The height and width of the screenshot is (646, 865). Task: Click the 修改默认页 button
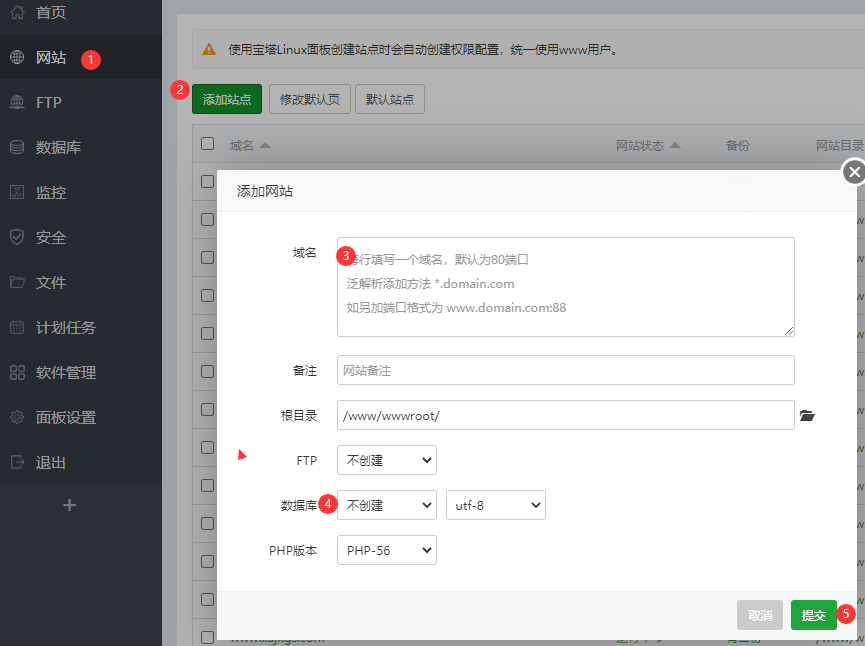309,98
